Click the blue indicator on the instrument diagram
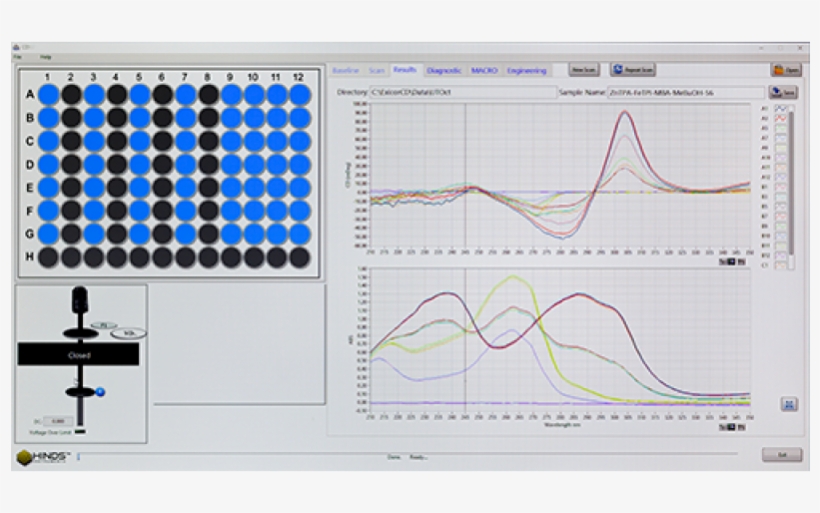This screenshot has height=513, width=820. [100, 390]
